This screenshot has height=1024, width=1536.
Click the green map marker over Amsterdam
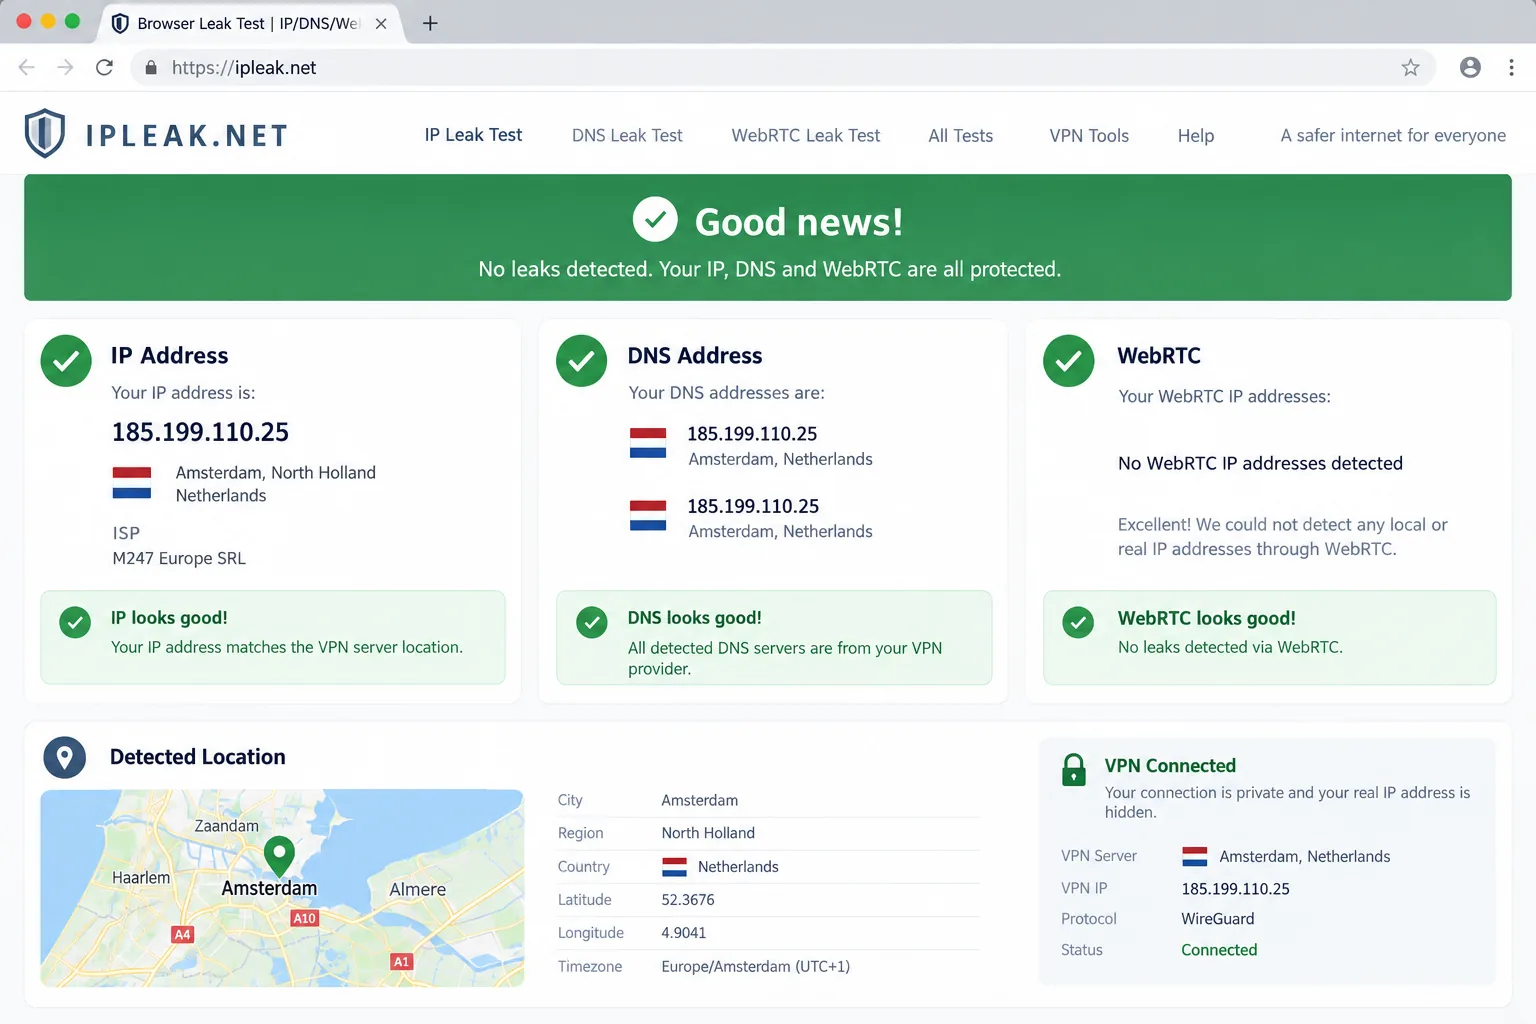point(279,856)
